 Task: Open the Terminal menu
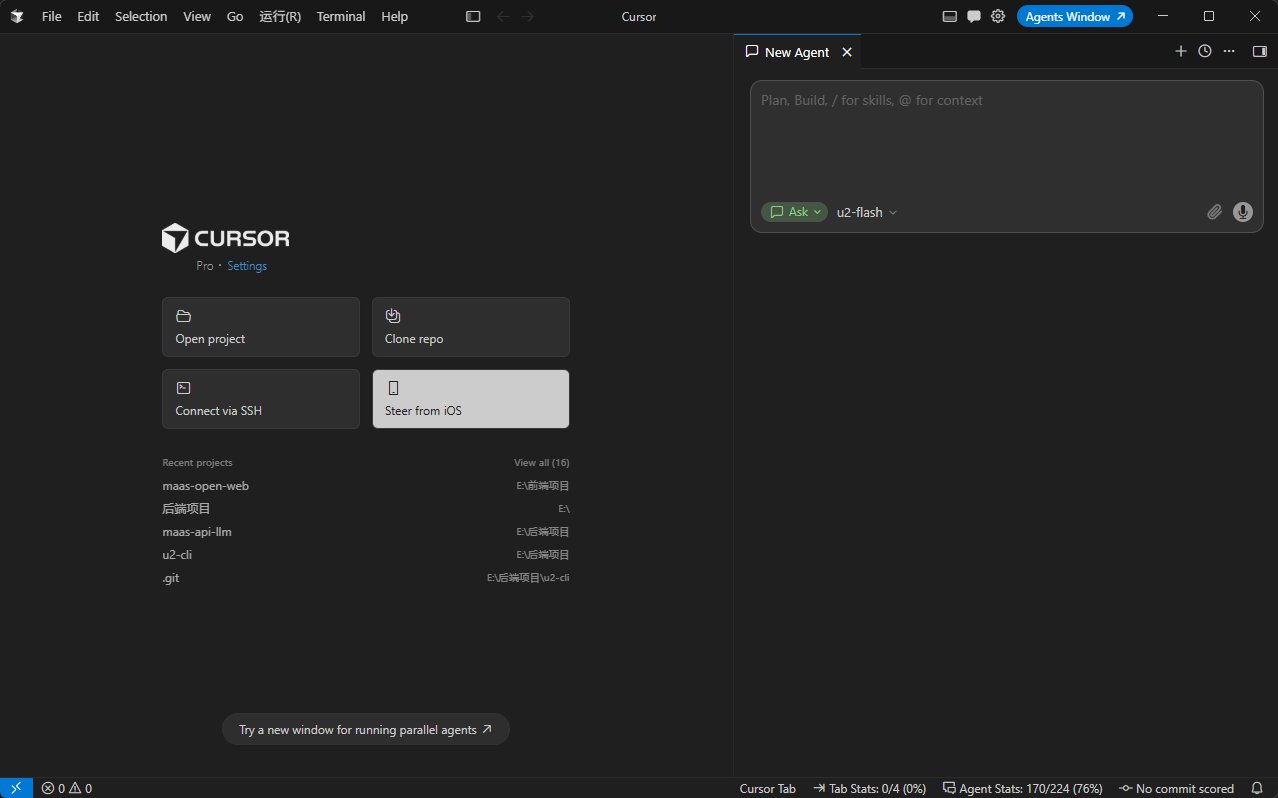coord(341,16)
